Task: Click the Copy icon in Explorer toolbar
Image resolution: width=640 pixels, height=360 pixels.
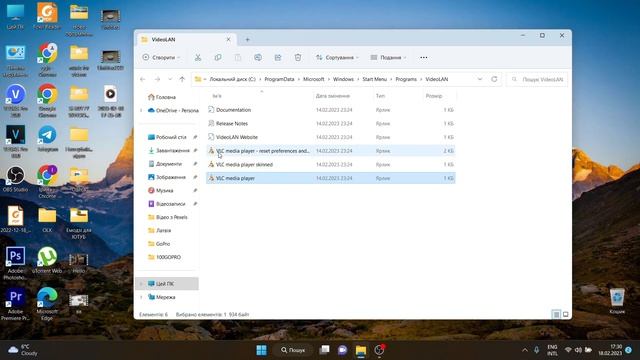Action: pyautogui.click(x=218, y=58)
